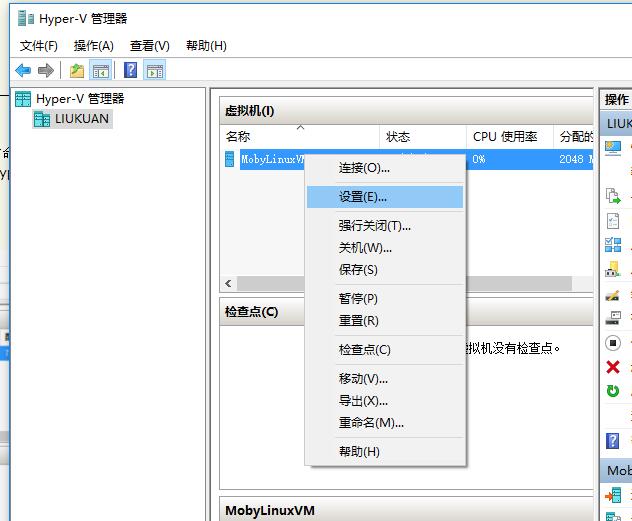
Task: Click the New monitor action icon
Action: point(613,148)
